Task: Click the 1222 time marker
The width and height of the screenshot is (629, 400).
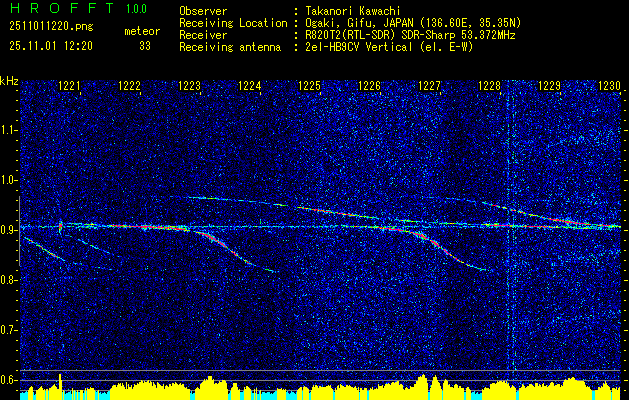Action: 130,85
